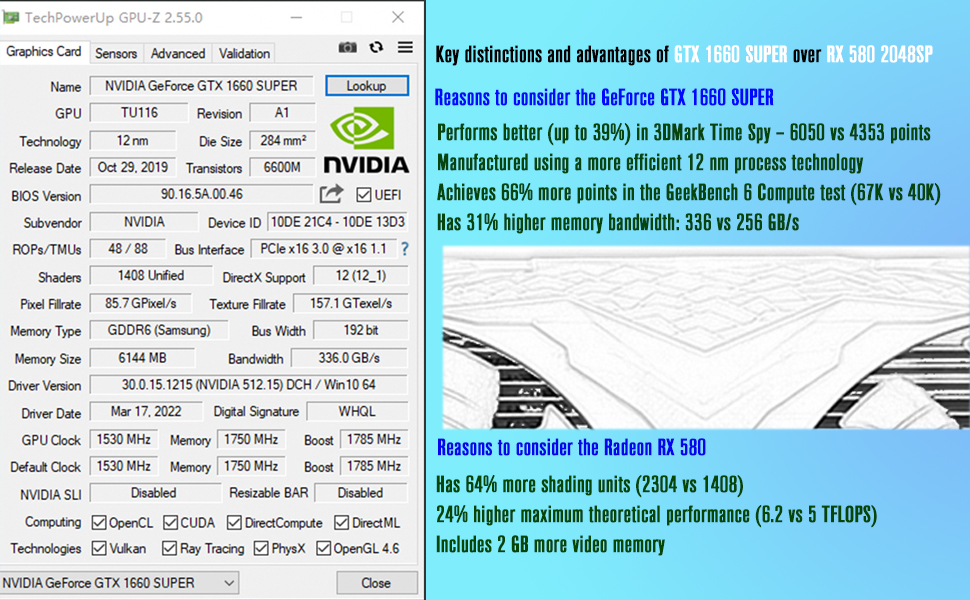
Task: Click the Driver Date value Mar 17, 2022
Action: point(146,412)
